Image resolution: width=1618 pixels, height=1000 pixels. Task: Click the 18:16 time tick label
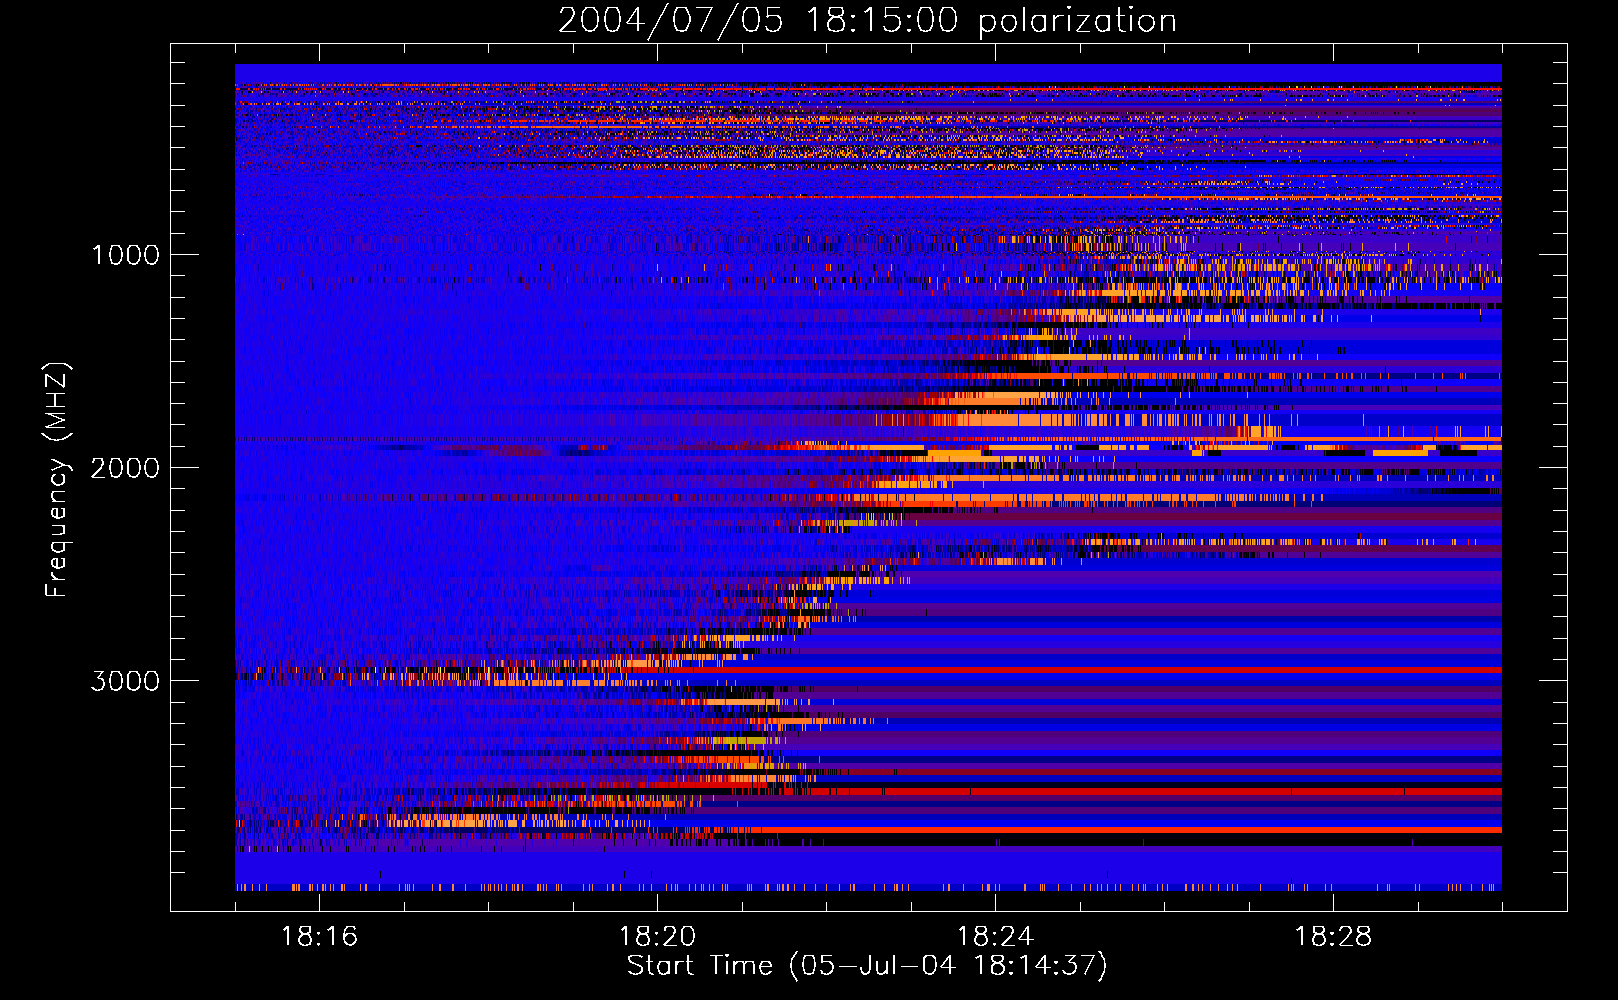tap(319, 936)
